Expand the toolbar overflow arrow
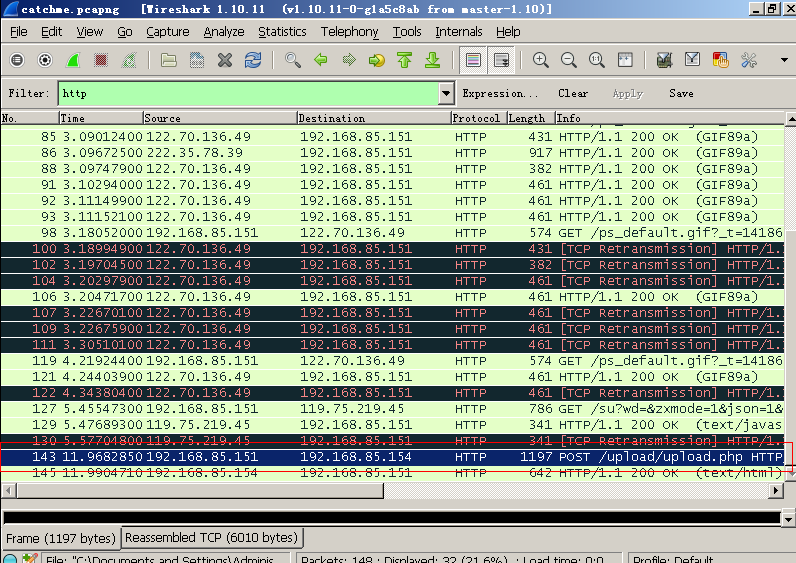The image size is (796, 563). pyautogui.click(x=784, y=60)
